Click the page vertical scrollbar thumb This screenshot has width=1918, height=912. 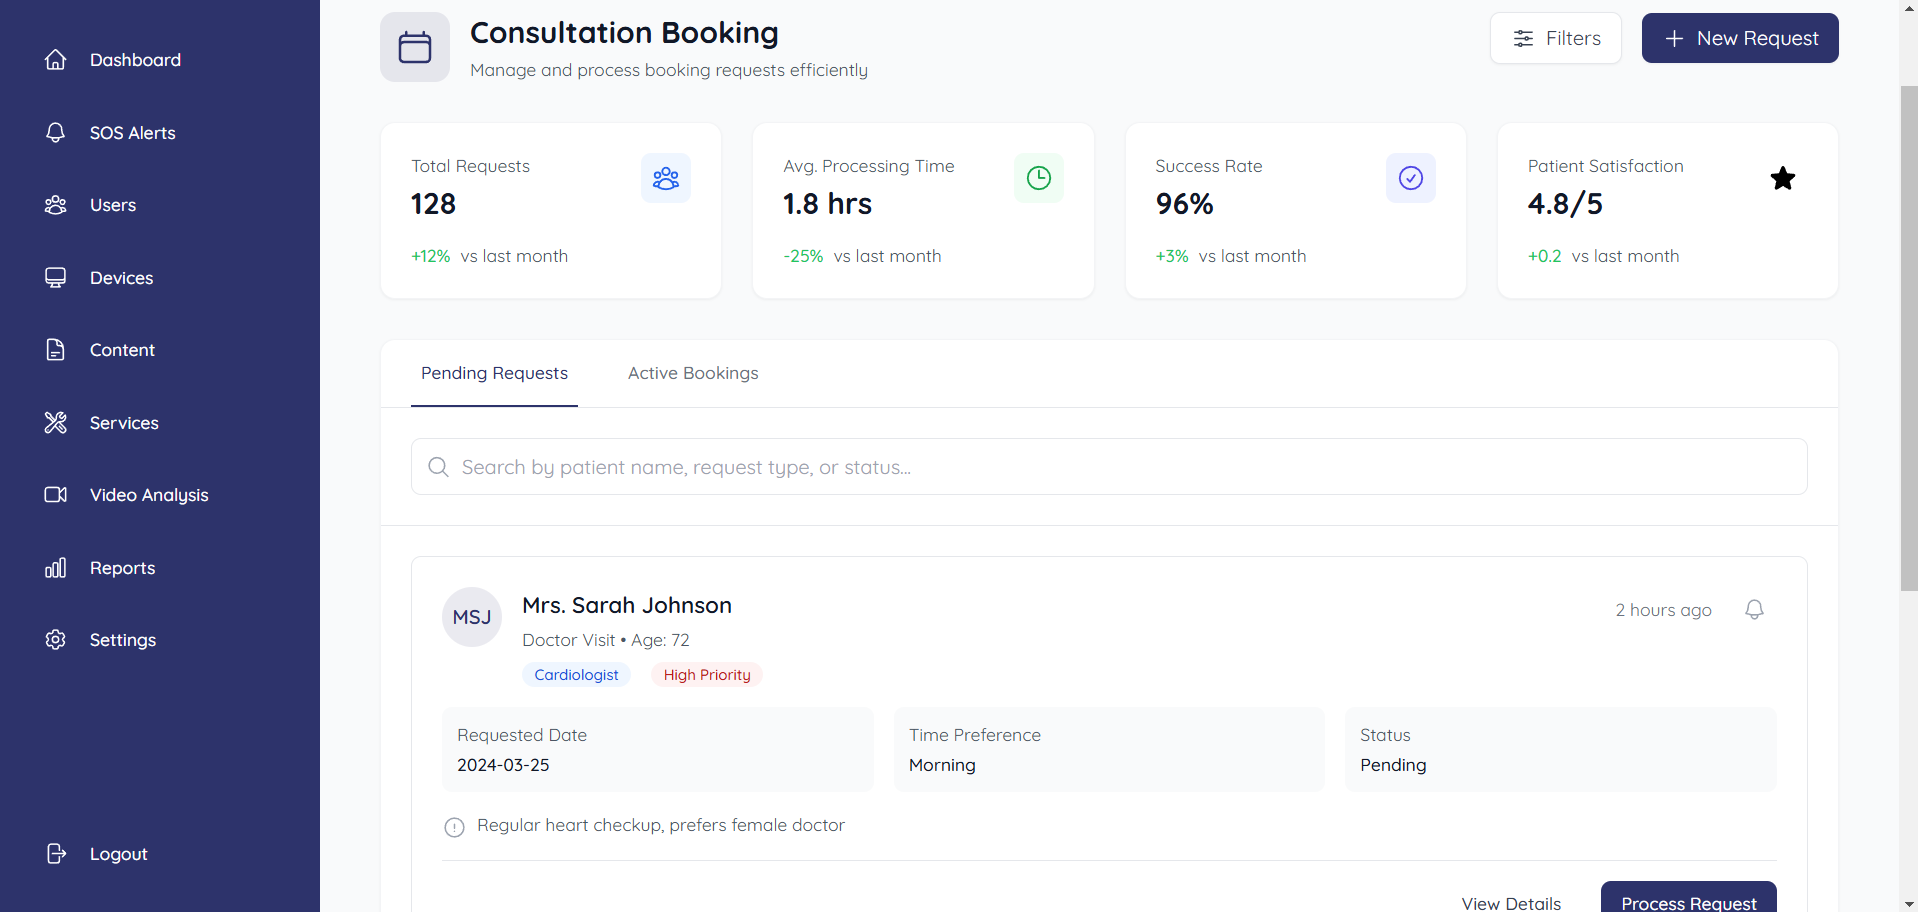click(x=1909, y=338)
